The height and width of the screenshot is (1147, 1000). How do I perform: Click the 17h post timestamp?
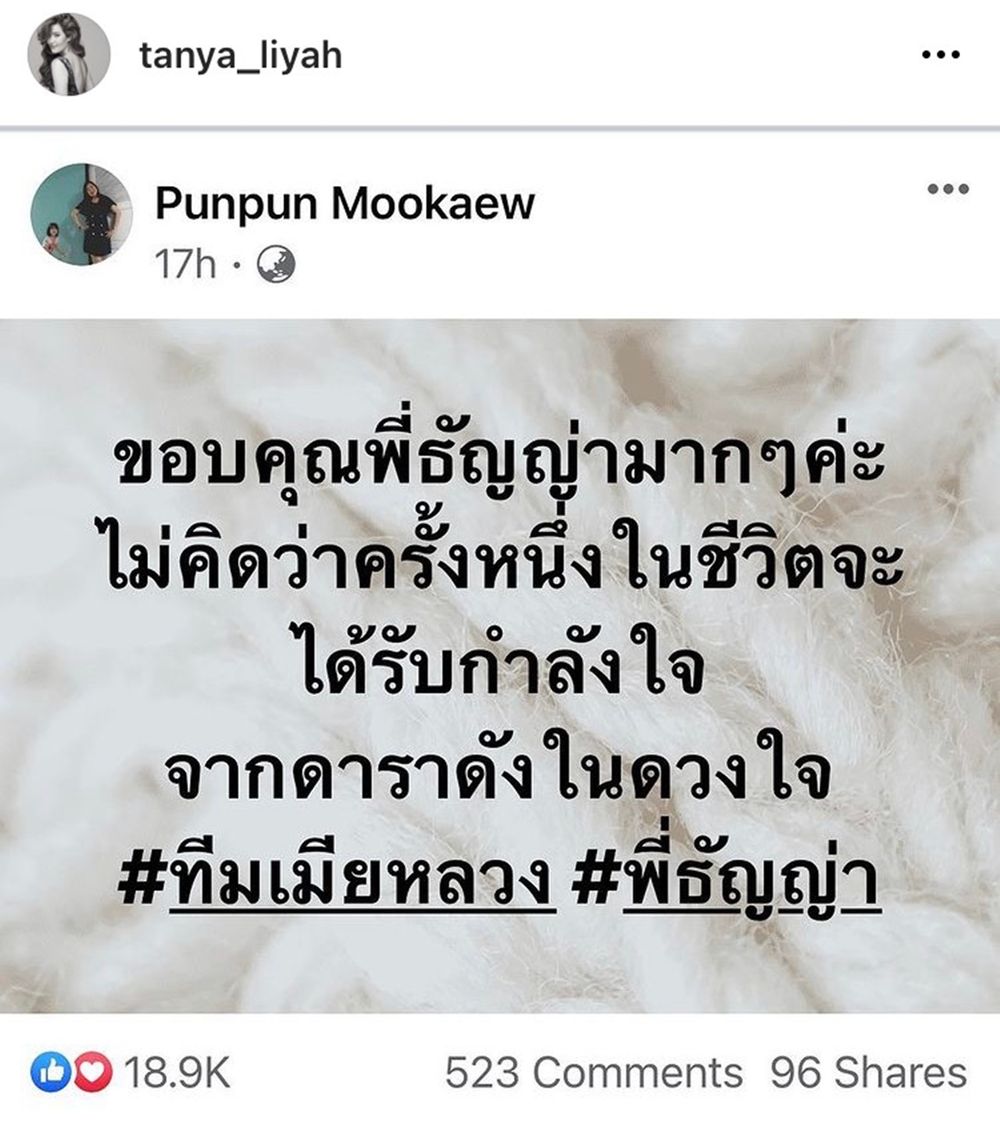pyautogui.click(x=186, y=263)
